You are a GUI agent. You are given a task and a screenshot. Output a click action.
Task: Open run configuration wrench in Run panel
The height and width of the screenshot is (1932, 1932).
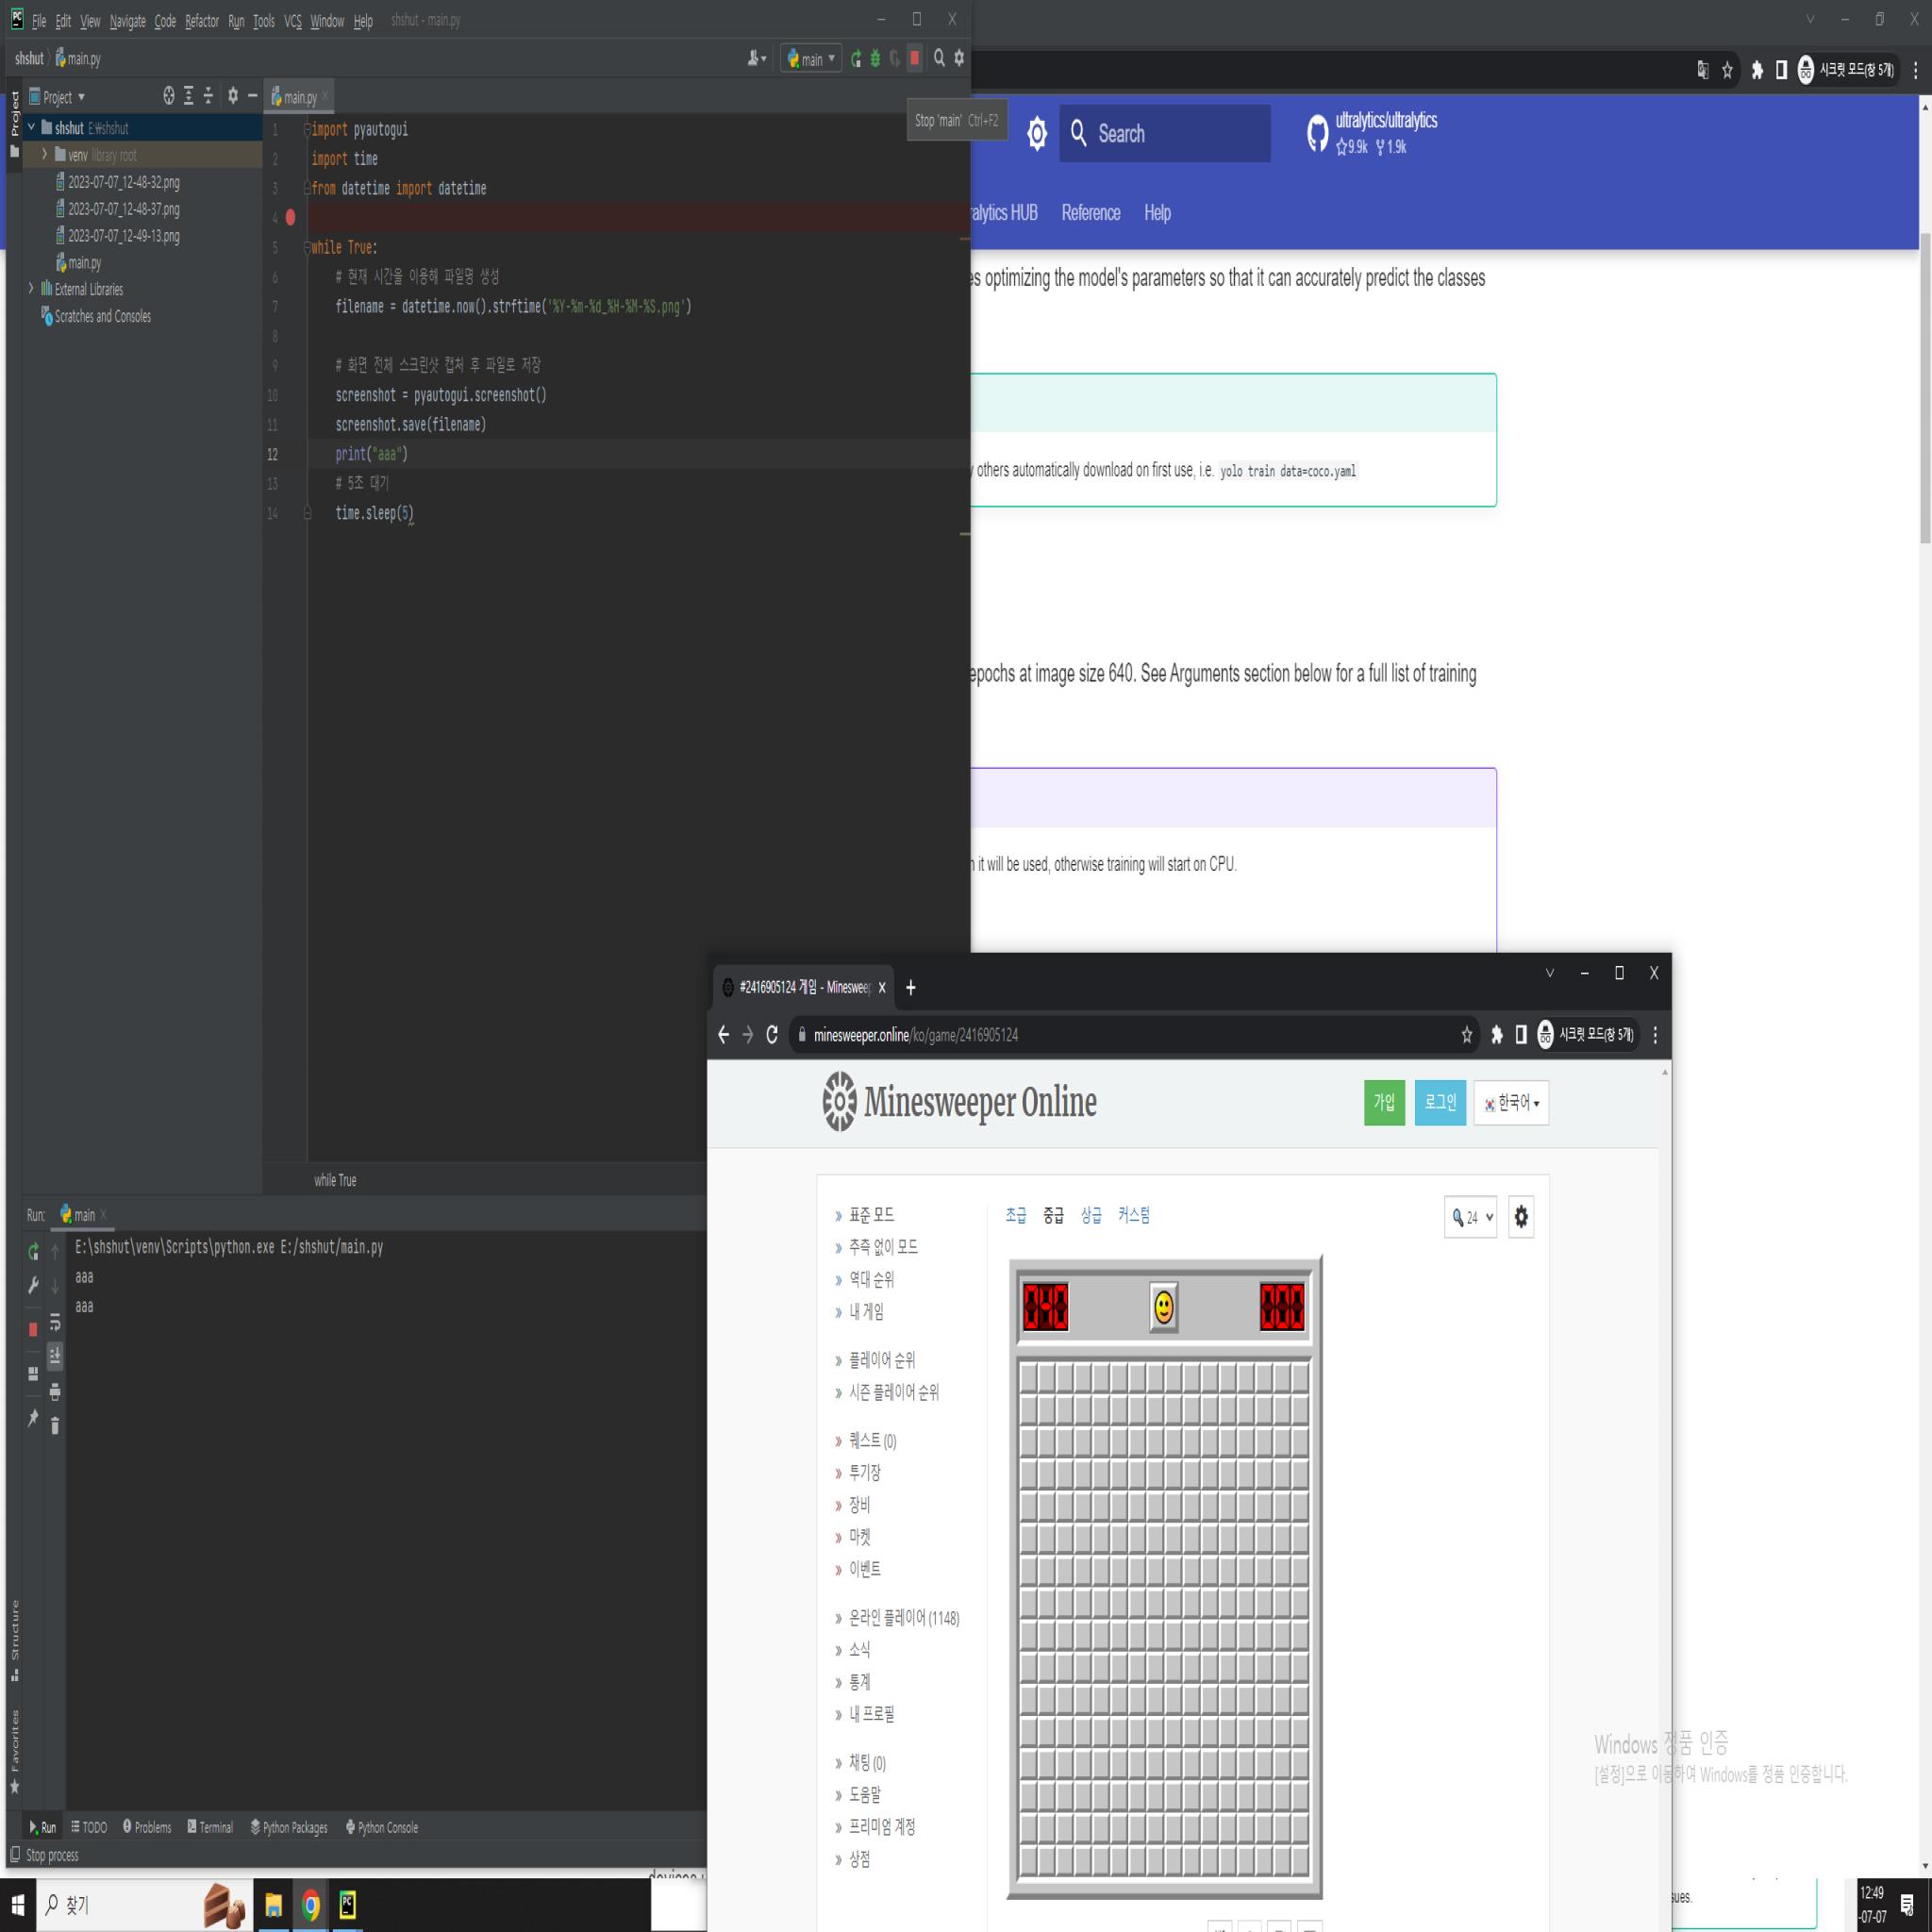[x=33, y=1285]
